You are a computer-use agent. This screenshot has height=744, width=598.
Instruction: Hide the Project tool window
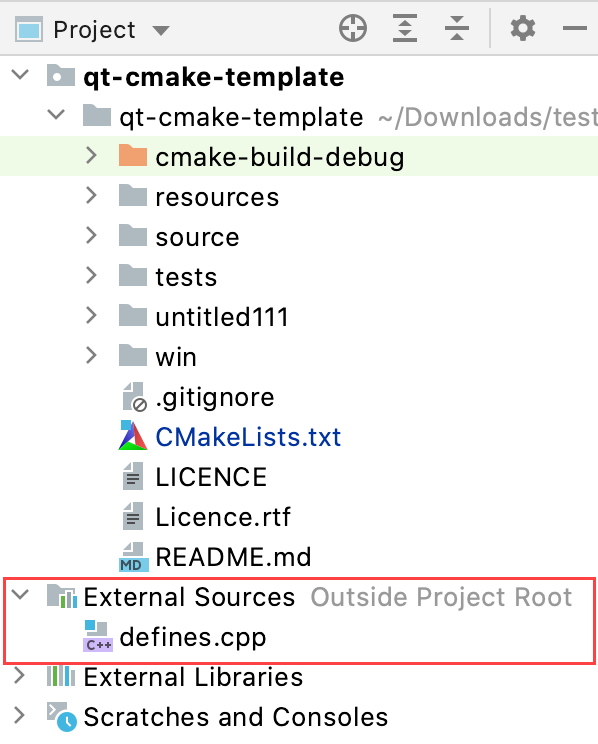click(x=575, y=28)
